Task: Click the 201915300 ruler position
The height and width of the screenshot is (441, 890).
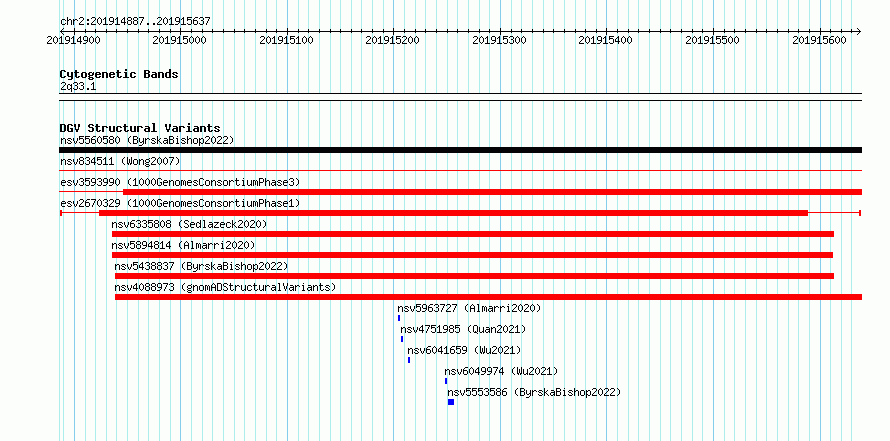Action: (x=499, y=40)
